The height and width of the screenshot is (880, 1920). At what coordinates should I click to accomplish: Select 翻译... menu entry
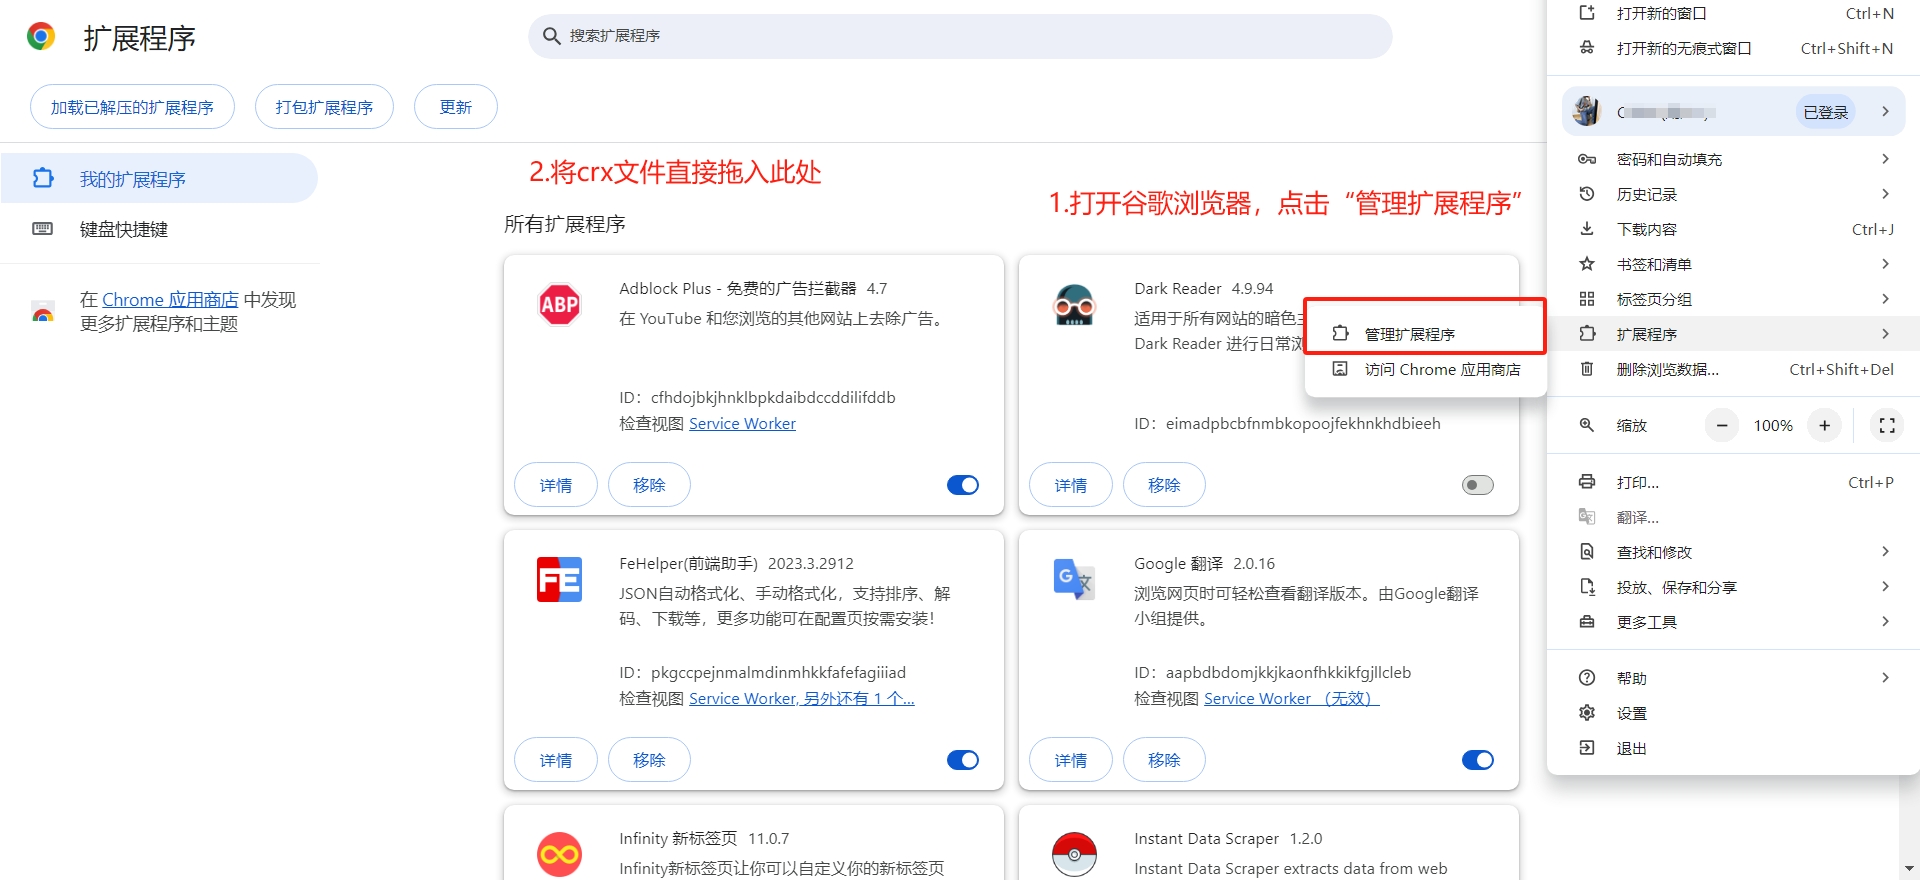point(1733,517)
